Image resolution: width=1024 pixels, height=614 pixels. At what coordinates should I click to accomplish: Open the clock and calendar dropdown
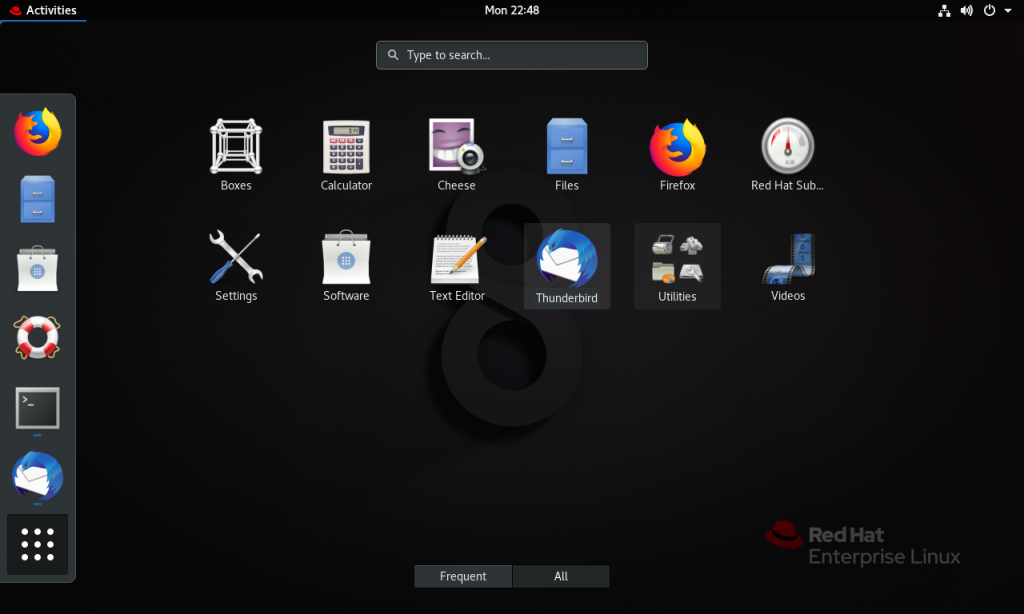[511, 10]
